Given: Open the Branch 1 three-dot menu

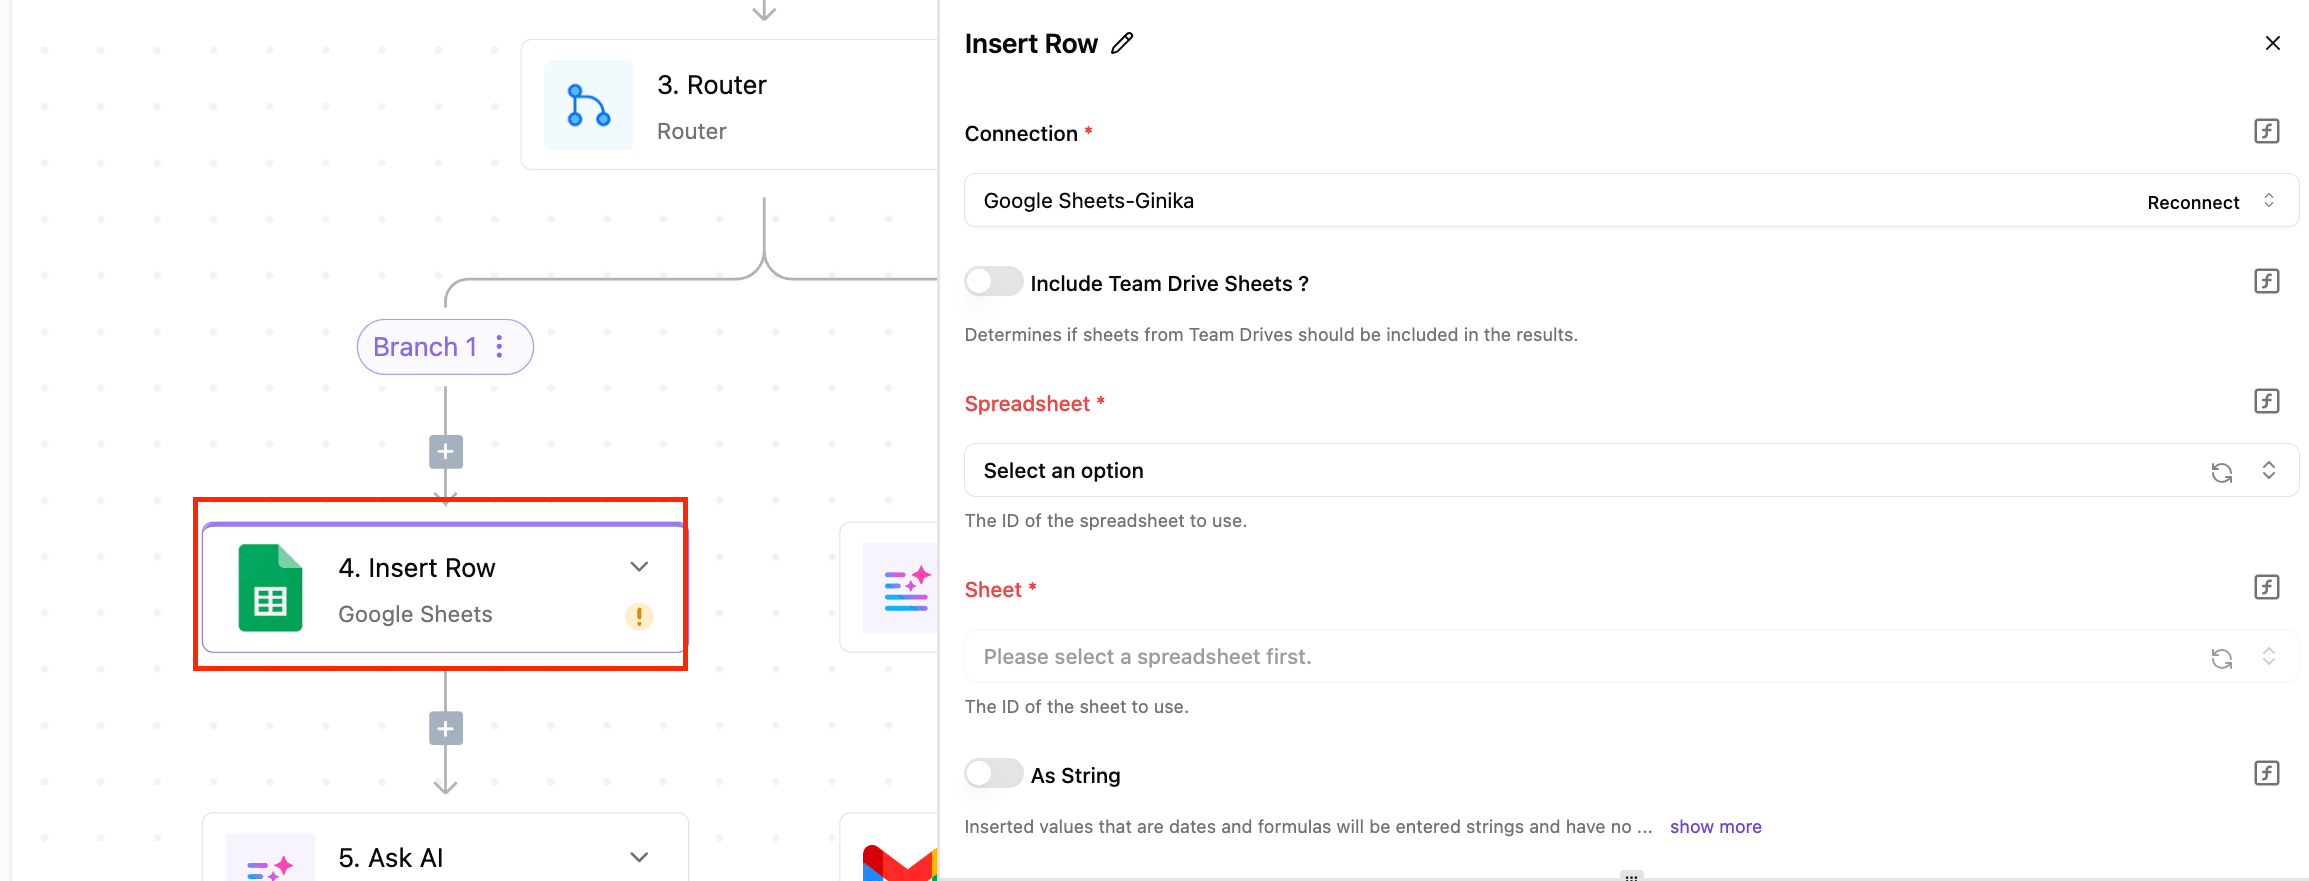Looking at the screenshot, I should click(x=499, y=347).
